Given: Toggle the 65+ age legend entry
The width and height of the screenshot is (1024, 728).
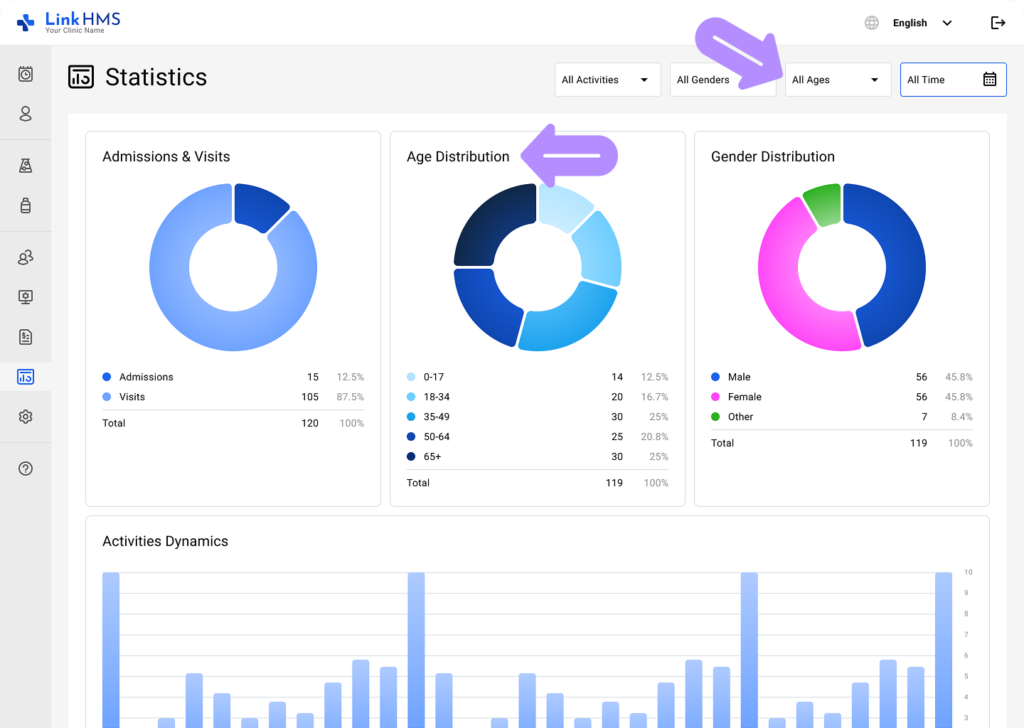Looking at the screenshot, I should click(432, 457).
